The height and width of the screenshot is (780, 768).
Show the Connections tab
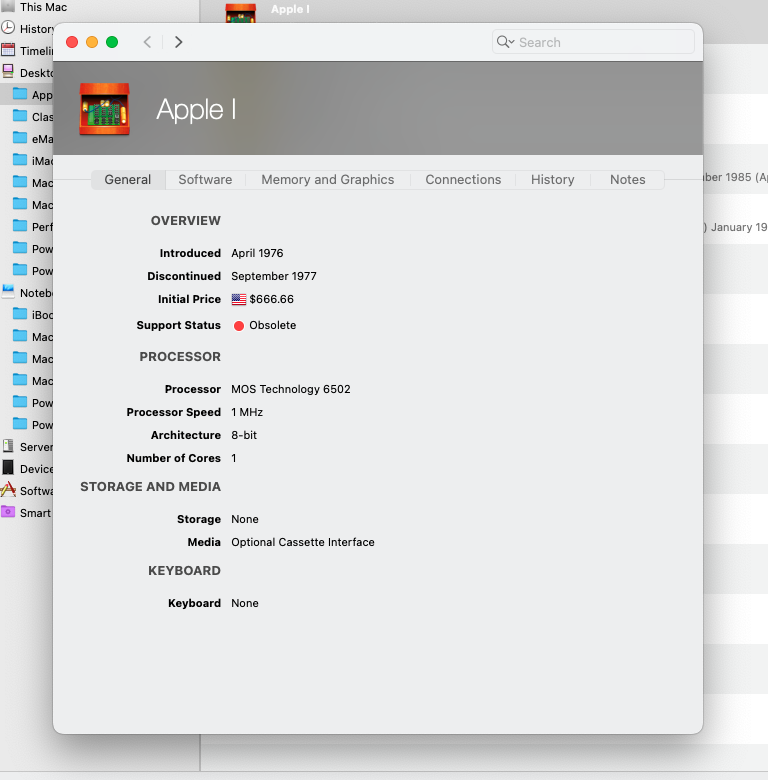tap(463, 180)
